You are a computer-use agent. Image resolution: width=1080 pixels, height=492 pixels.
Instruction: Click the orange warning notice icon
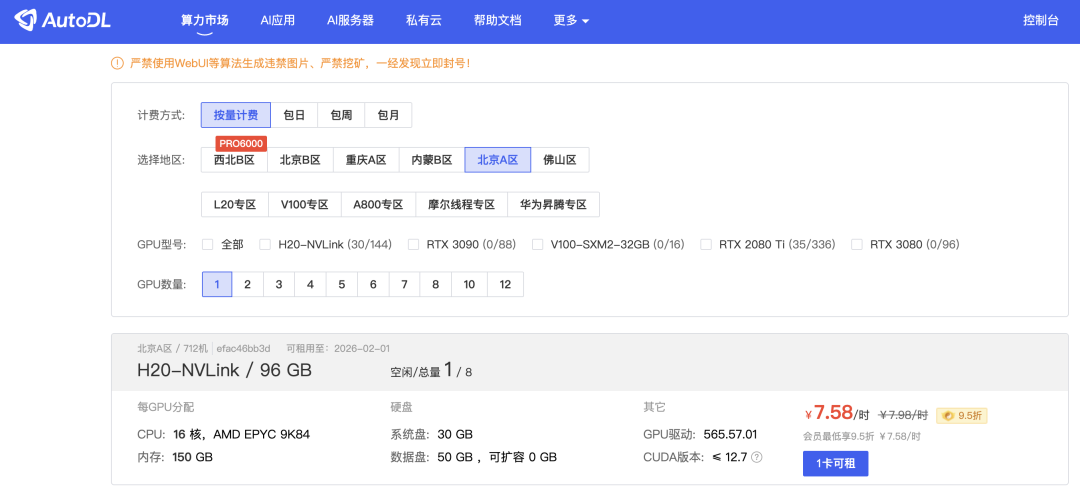click(117, 63)
